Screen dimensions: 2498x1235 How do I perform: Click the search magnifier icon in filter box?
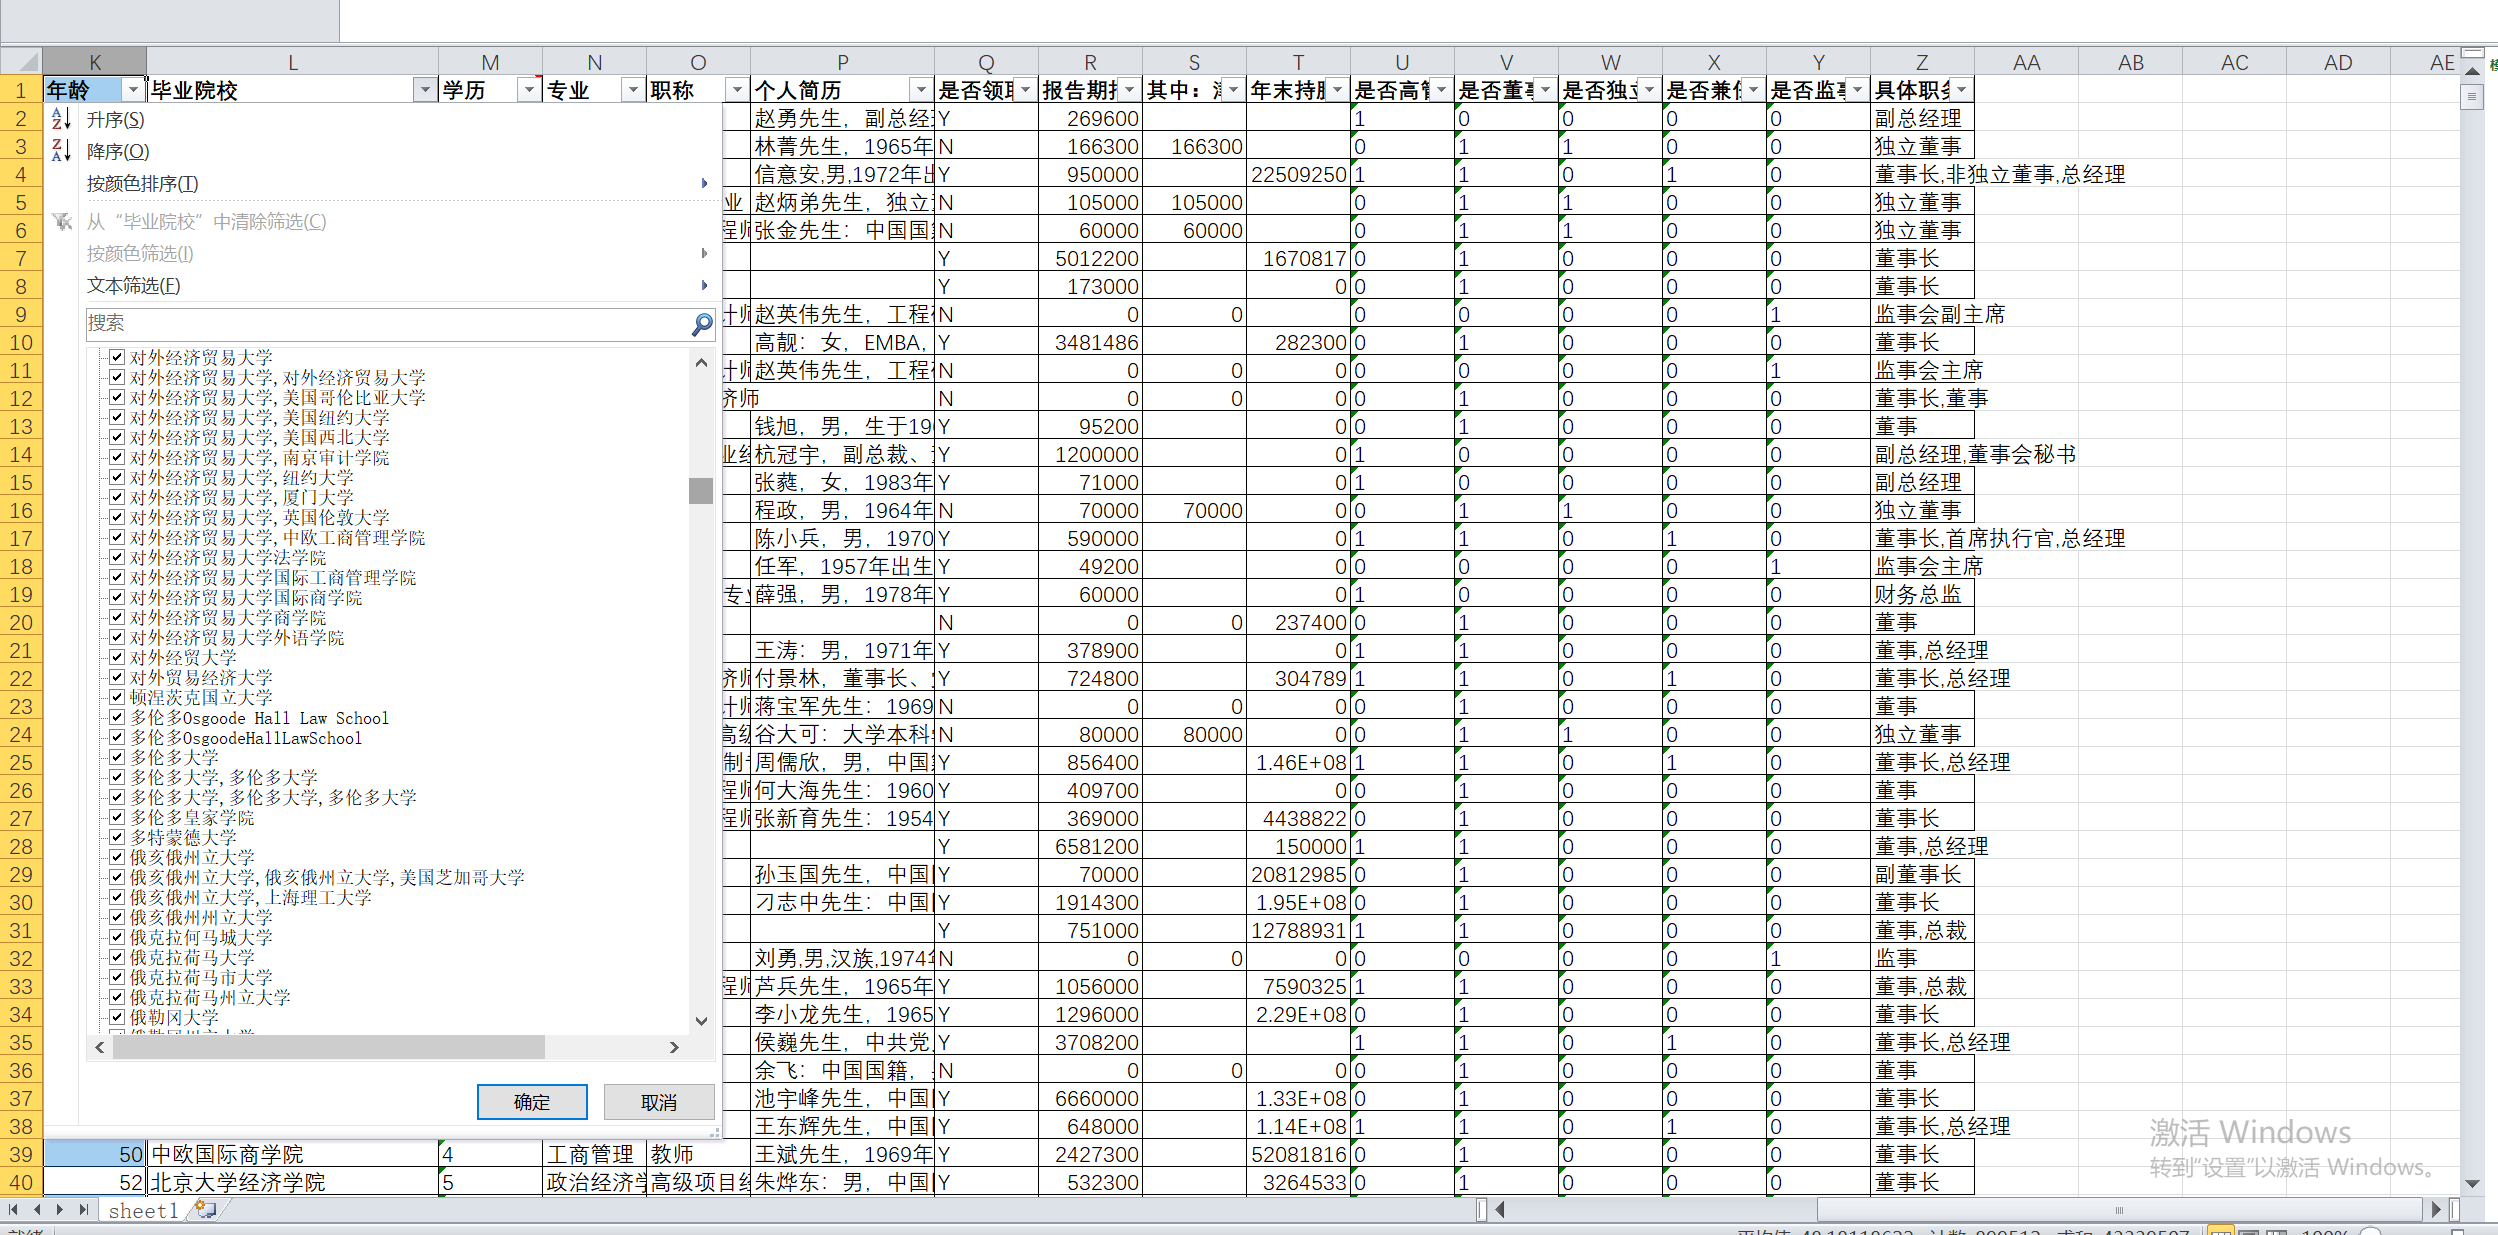click(x=702, y=323)
